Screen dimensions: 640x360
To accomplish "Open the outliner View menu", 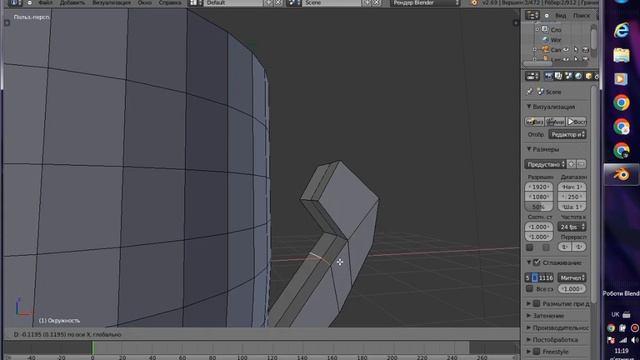I will (x=561, y=16).
